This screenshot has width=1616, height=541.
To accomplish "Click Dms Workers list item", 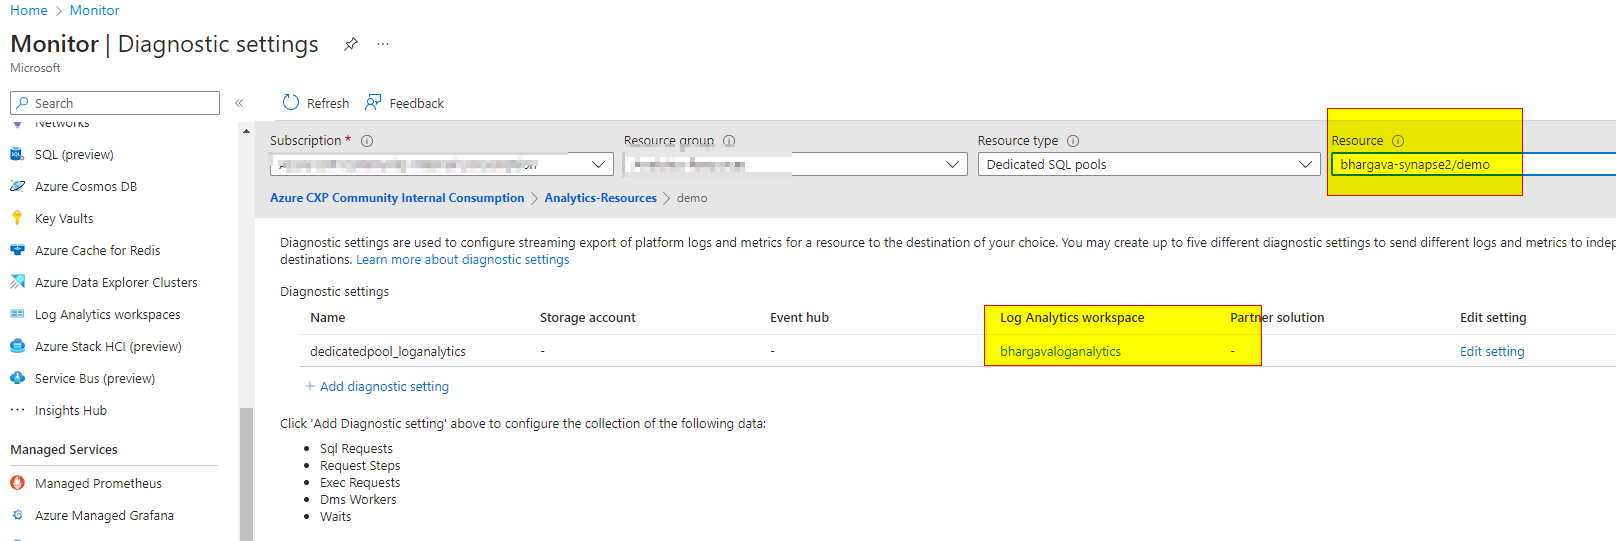I will (x=358, y=500).
